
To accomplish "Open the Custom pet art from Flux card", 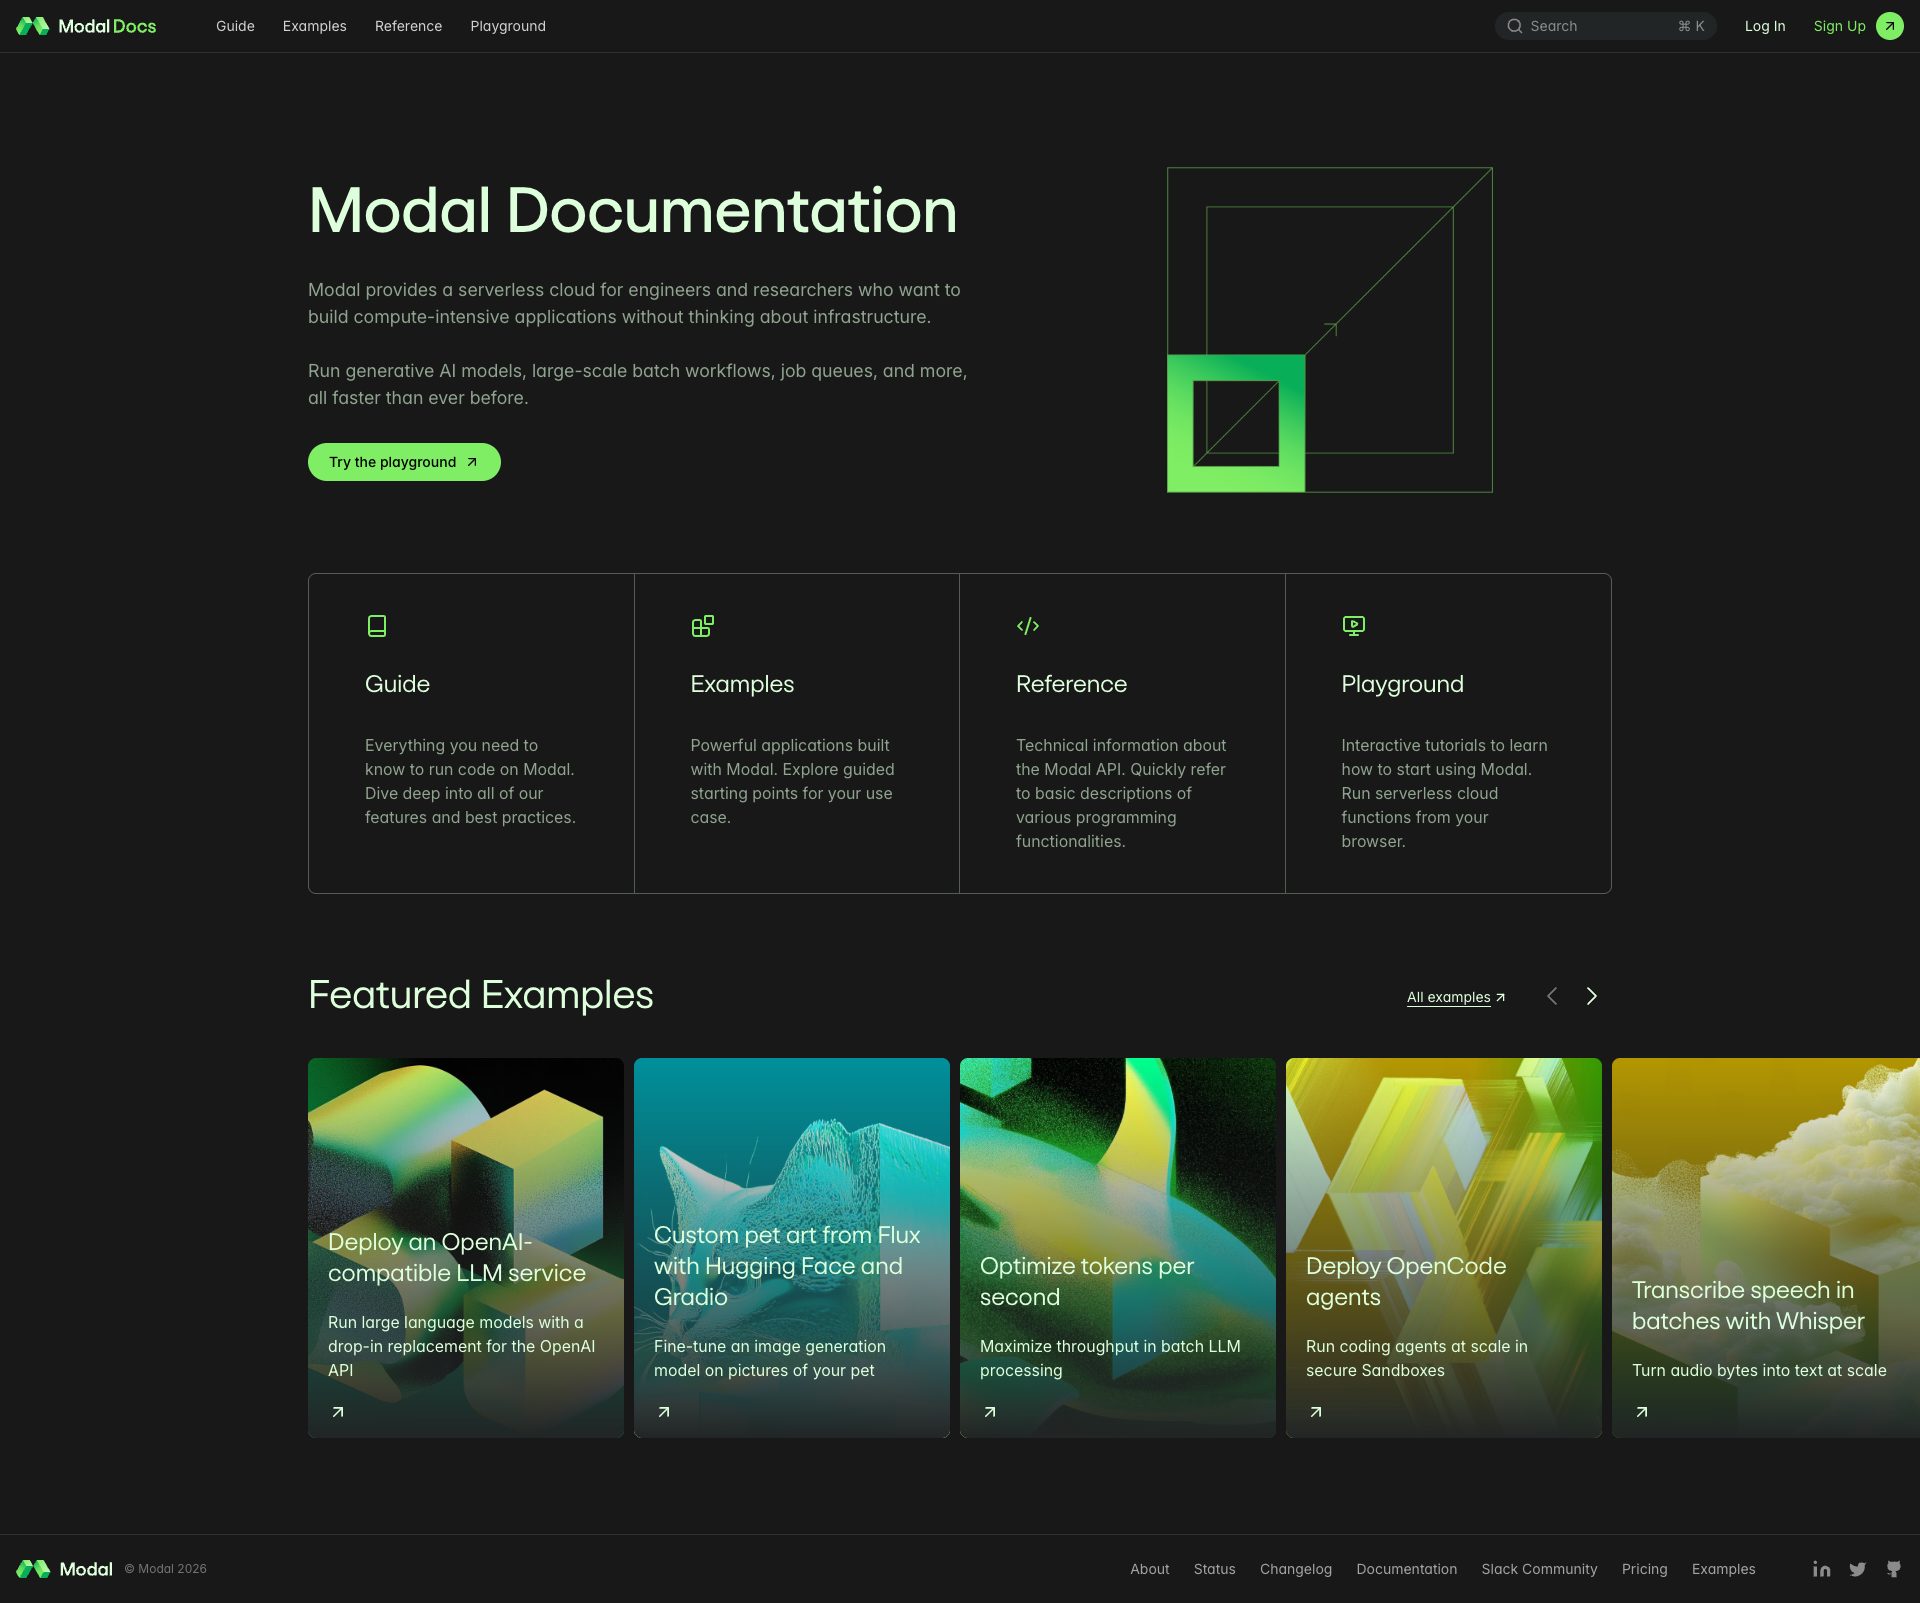I will (x=792, y=1248).
